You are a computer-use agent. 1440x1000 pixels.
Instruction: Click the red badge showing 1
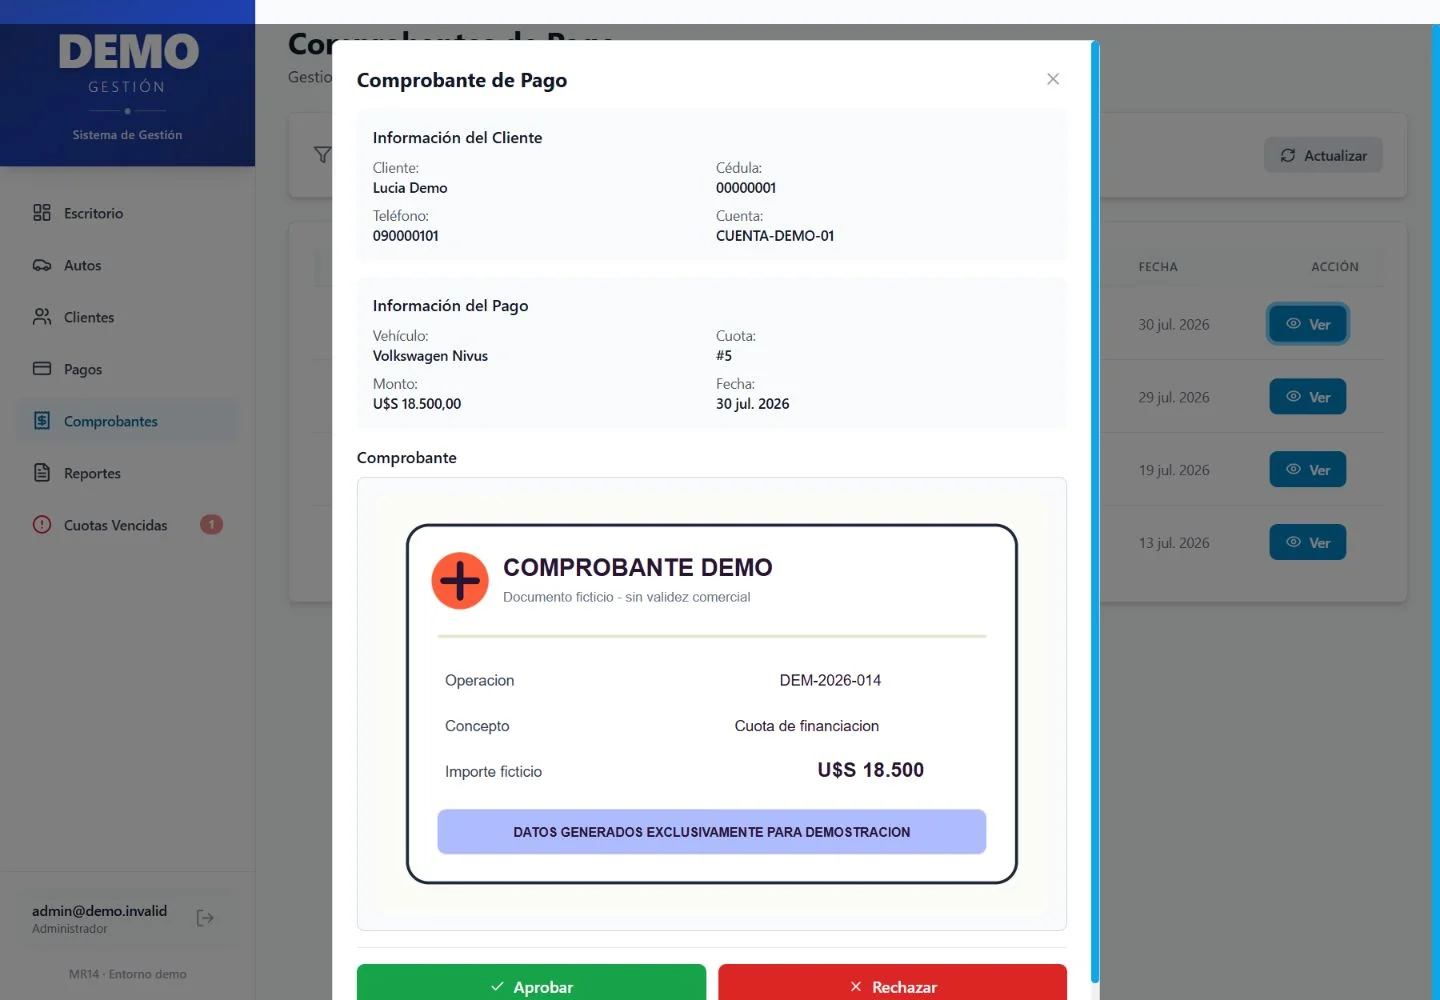pyautogui.click(x=211, y=524)
